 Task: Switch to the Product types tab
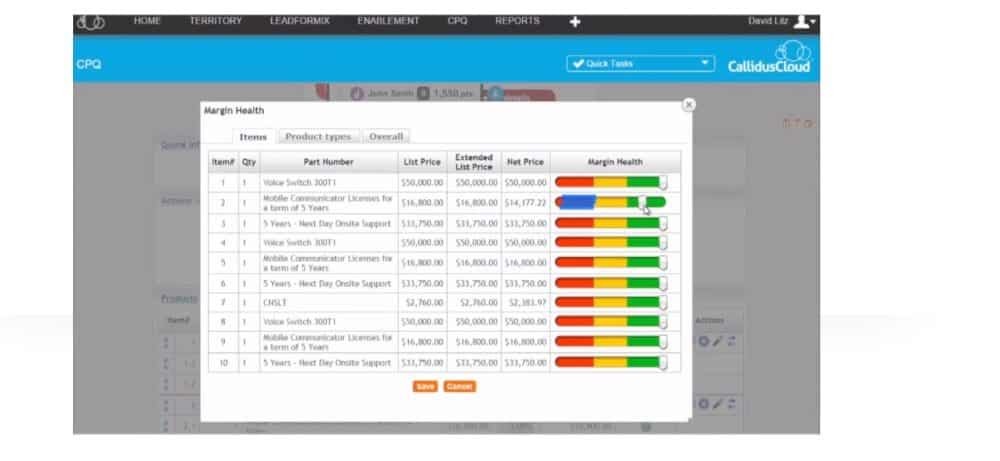318,137
